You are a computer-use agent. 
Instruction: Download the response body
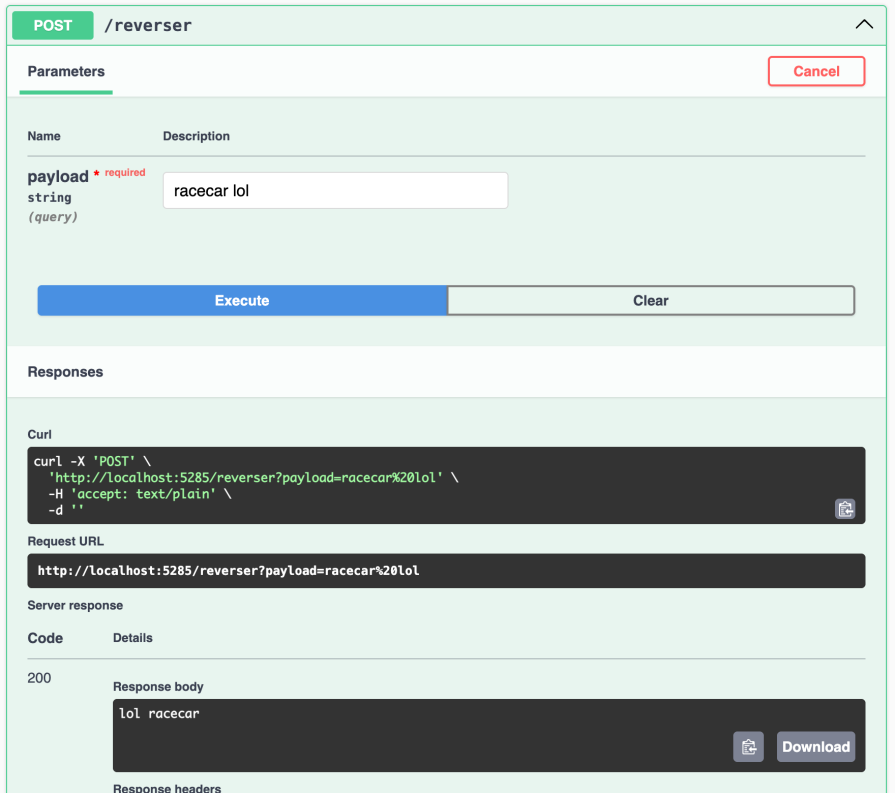pos(816,747)
